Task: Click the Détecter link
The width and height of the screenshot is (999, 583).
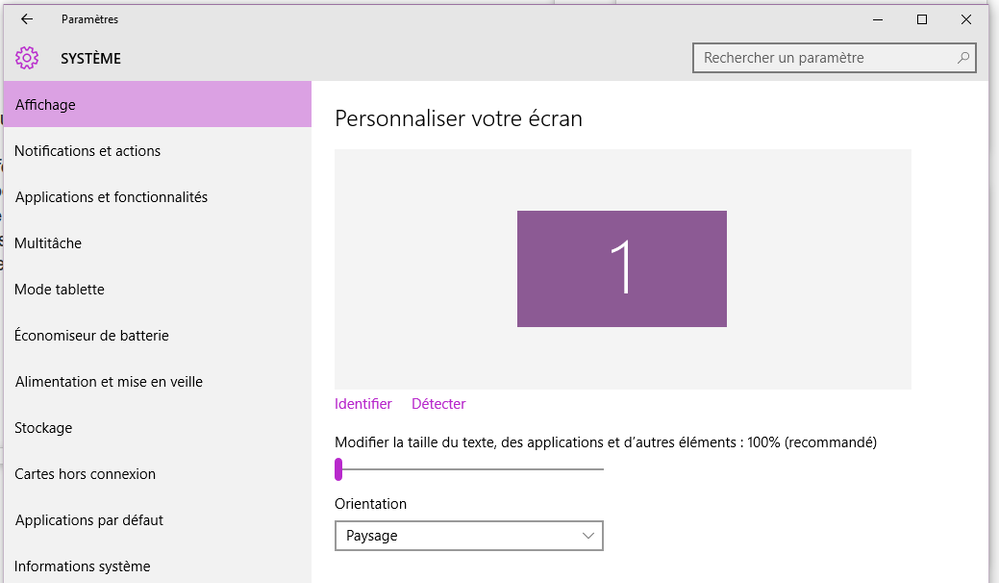Action: click(x=438, y=404)
